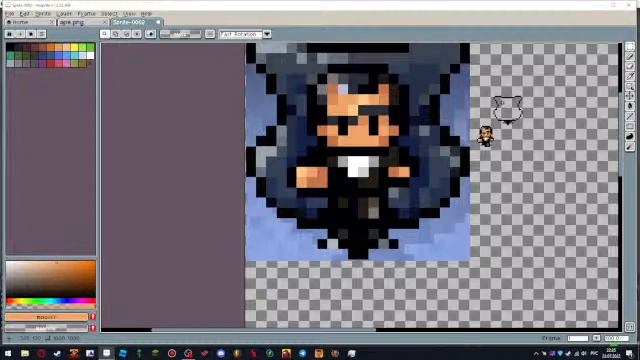Select the Zoom tool
This screenshot has height=360, width=640.
pyautogui.click(x=630, y=86)
